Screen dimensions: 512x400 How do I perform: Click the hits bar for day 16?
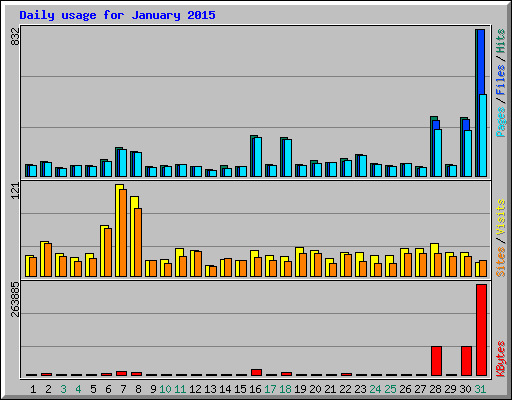tap(252, 156)
